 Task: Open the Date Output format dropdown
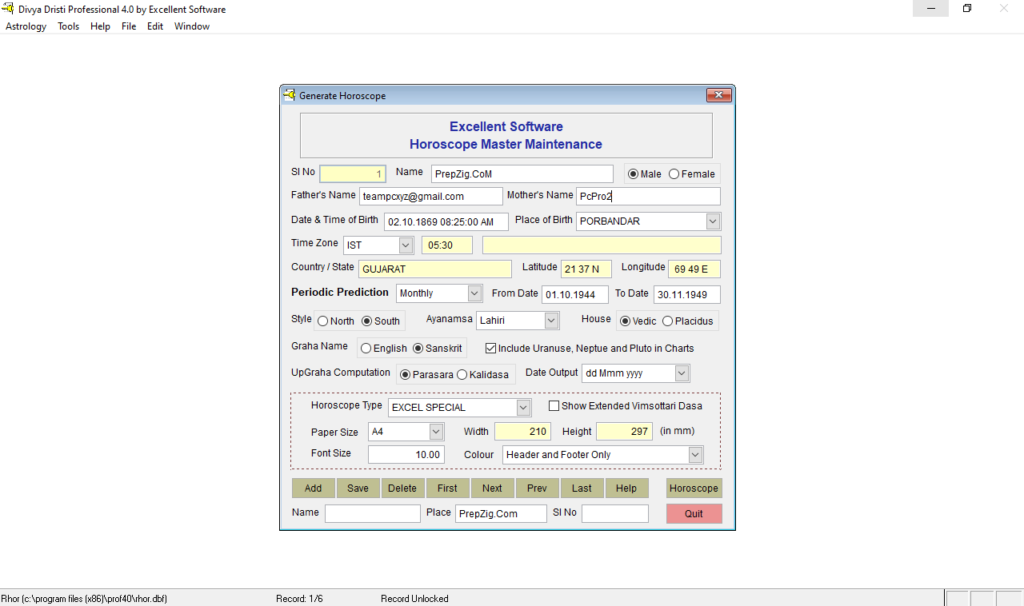point(682,374)
